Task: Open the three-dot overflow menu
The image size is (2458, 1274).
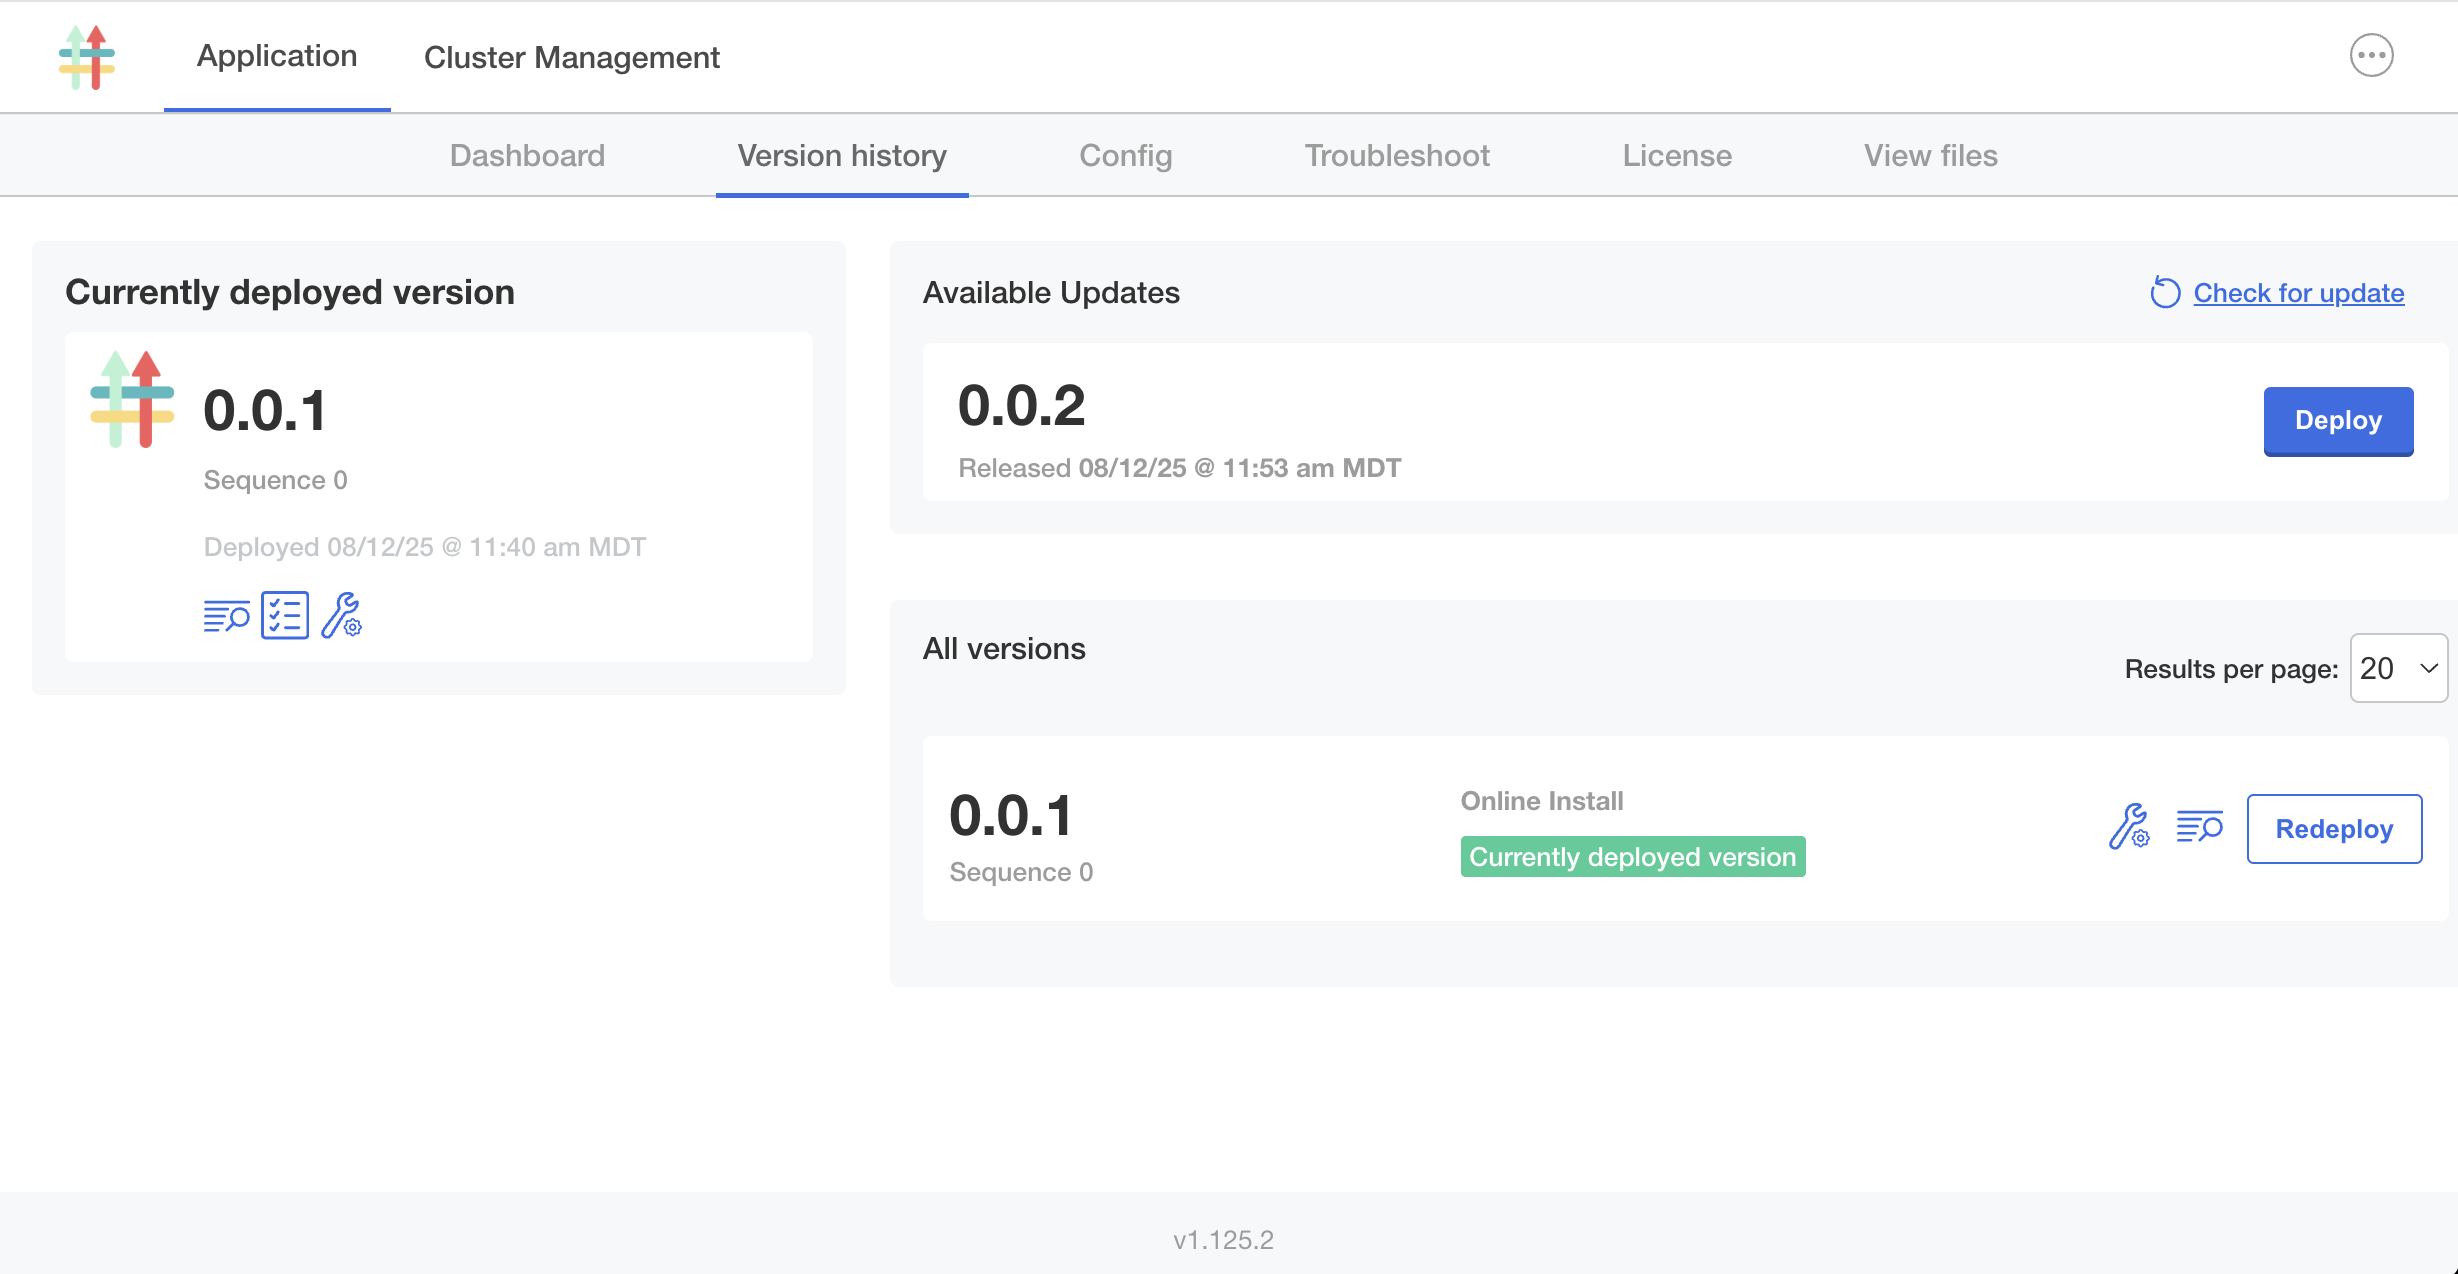Action: [x=2371, y=56]
